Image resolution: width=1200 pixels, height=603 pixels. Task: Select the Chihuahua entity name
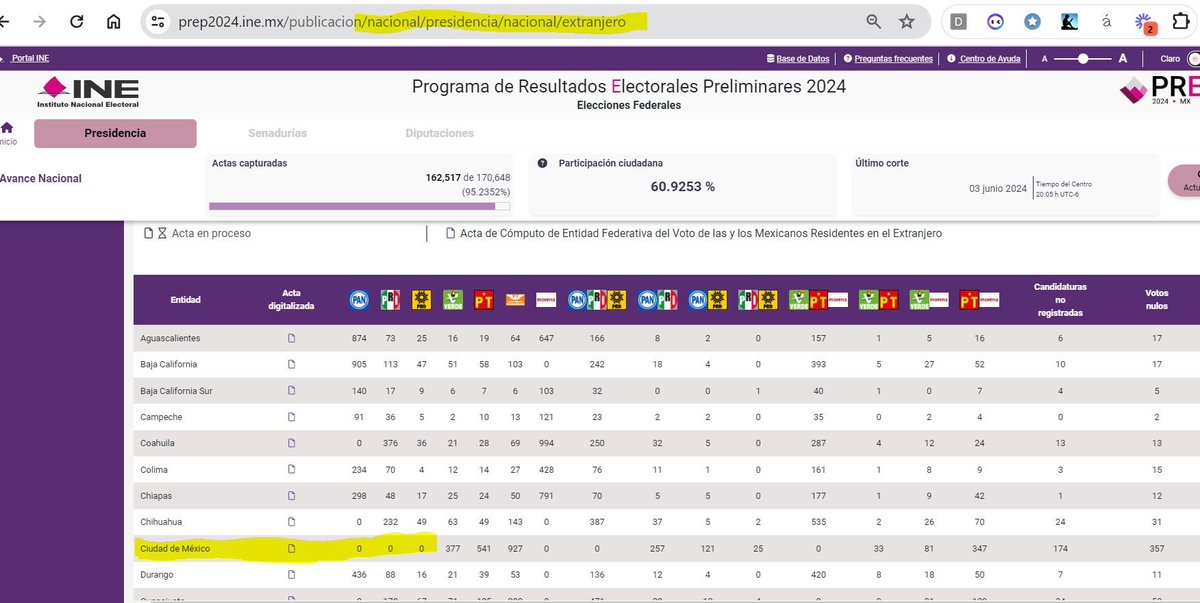tap(161, 522)
